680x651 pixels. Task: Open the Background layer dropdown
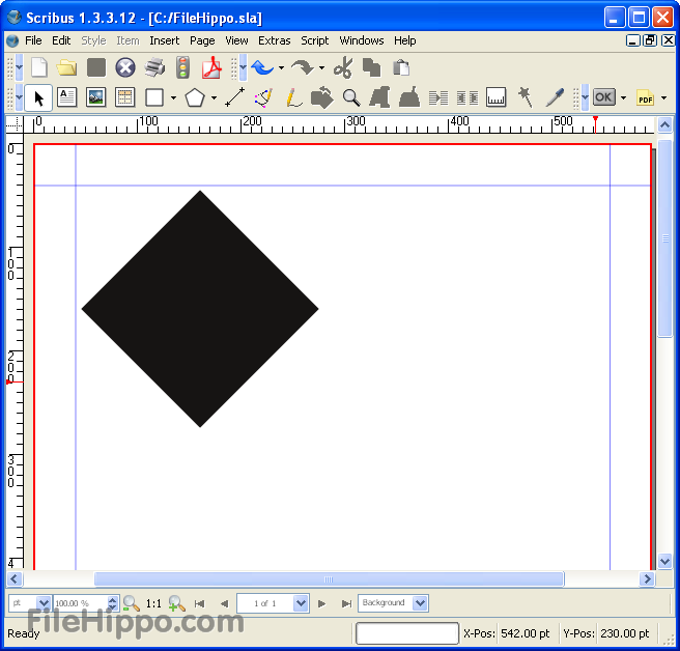[x=420, y=603]
